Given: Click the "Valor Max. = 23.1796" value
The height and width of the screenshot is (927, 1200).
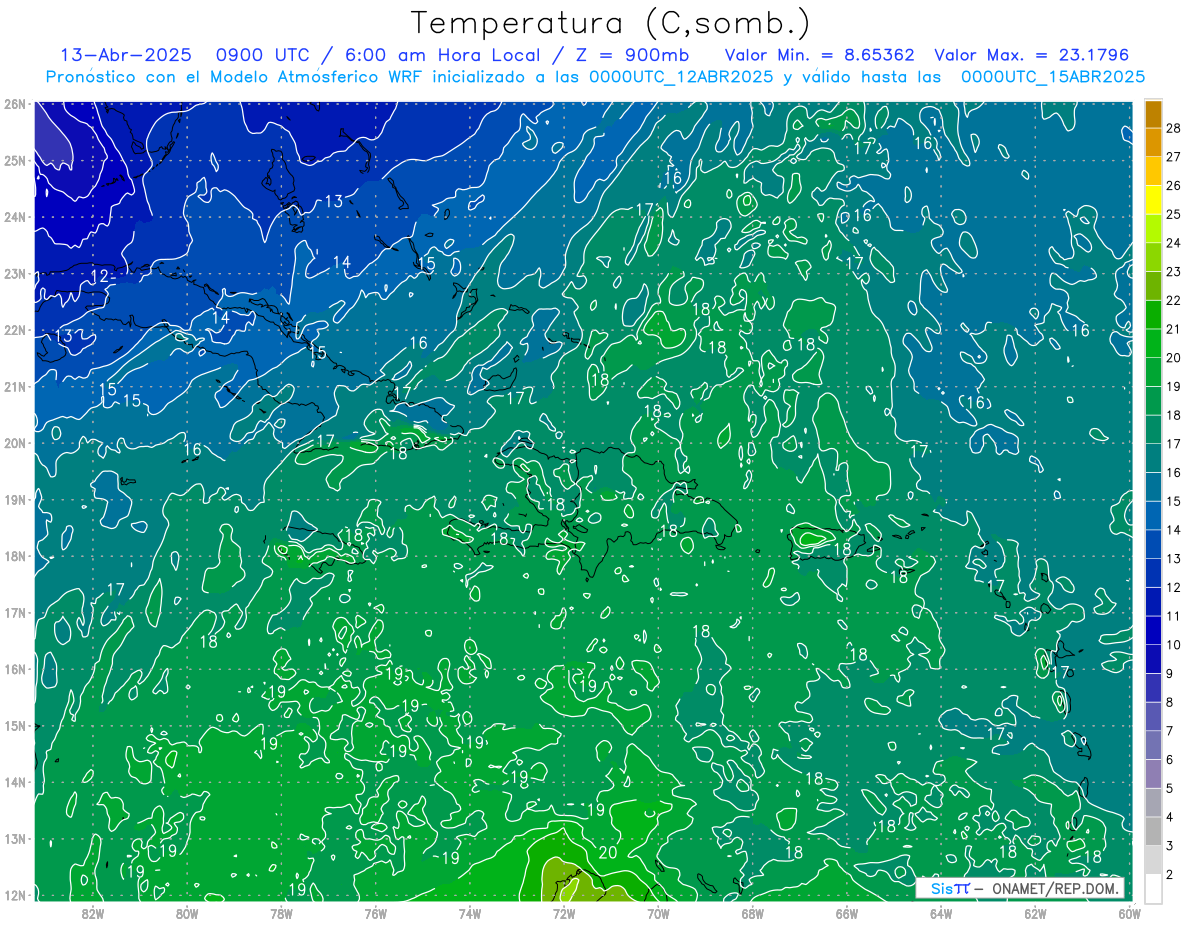Looking at the screenshot, I should 1032,55.
